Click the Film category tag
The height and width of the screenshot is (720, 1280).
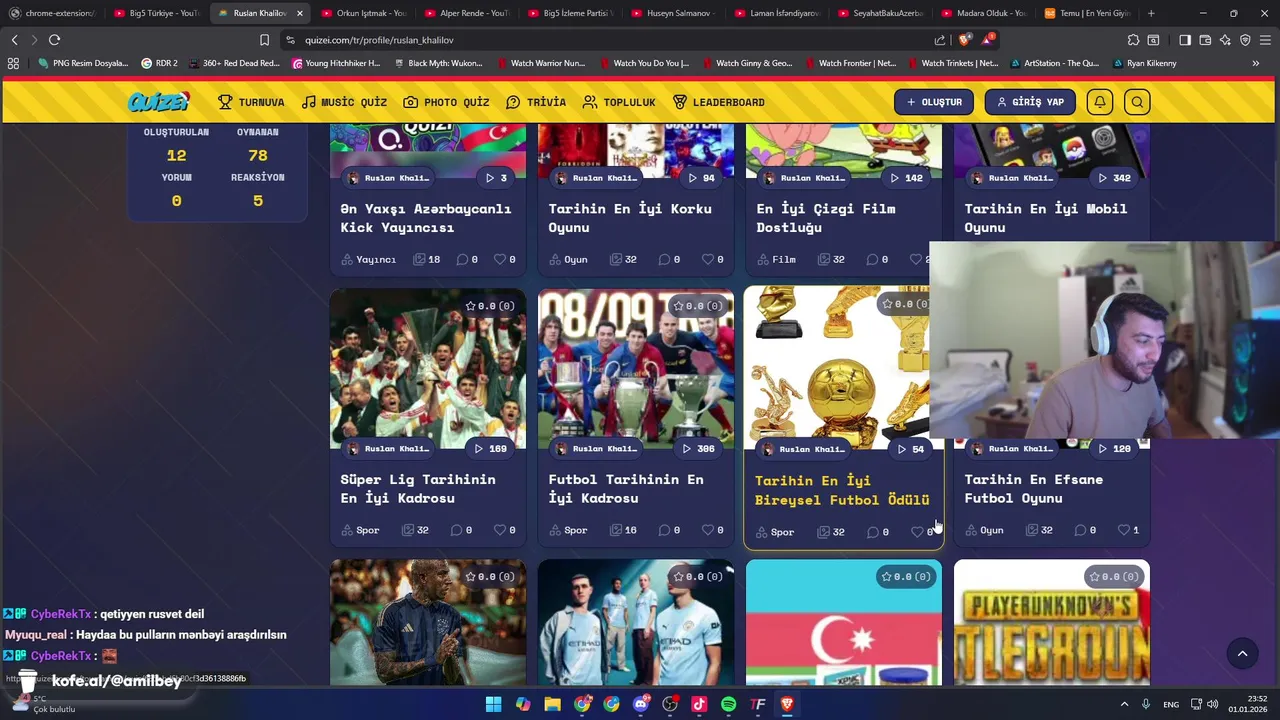(776, 259)
